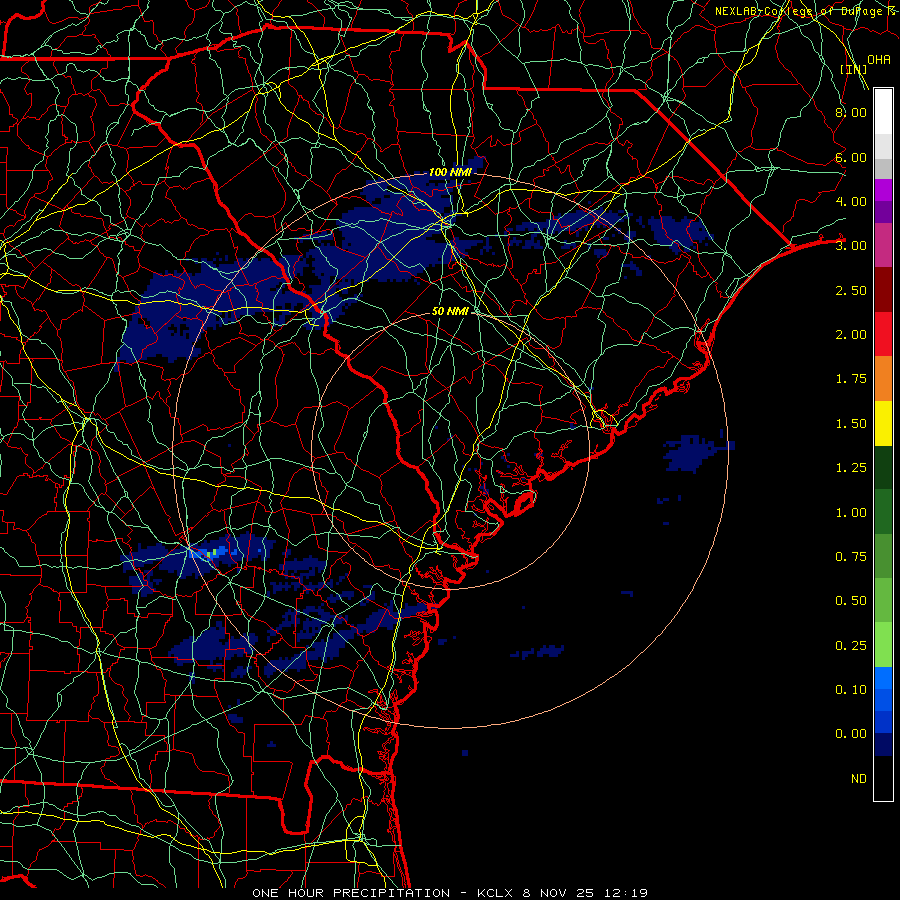This screenshot has width=900, height=900.
Task: Select the lightest green swatch near 0.25
Action: [x=883, y=645]
